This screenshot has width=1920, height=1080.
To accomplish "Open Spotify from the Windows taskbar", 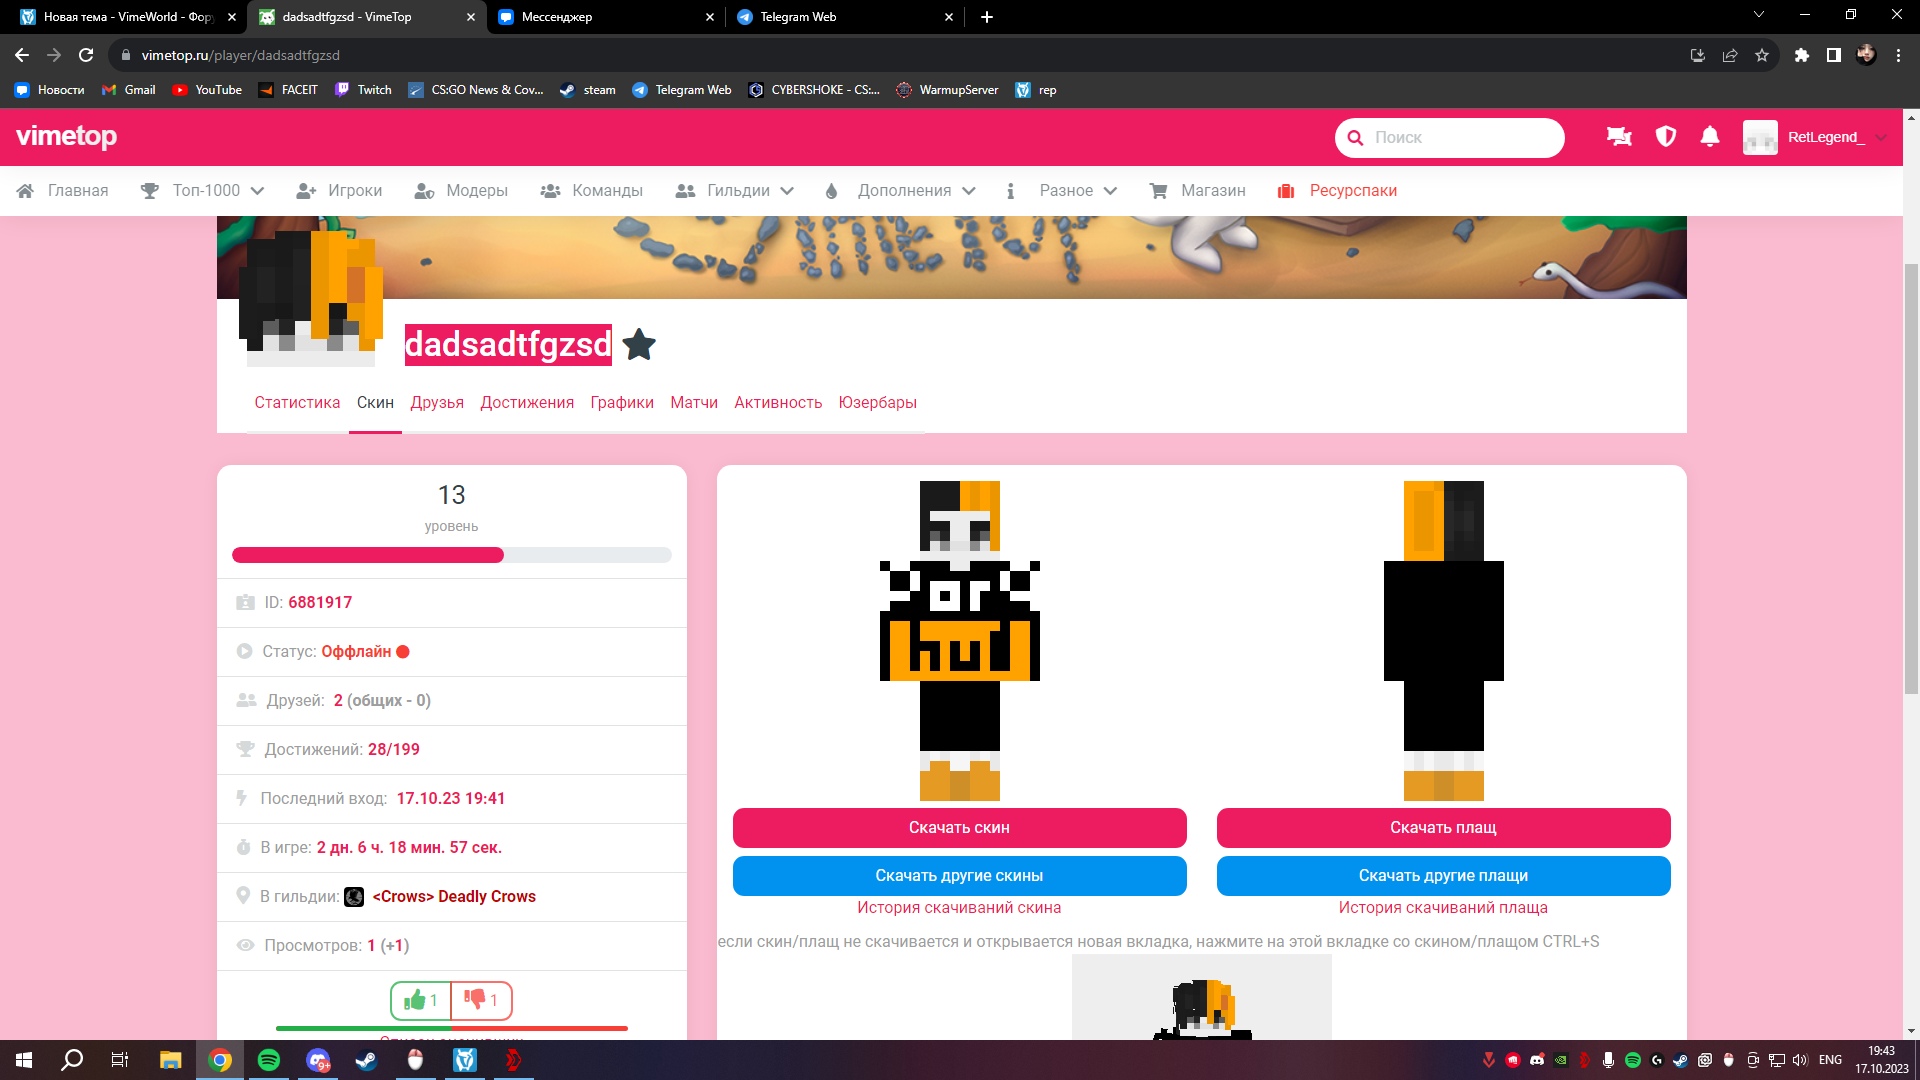I will [268, 1060].
